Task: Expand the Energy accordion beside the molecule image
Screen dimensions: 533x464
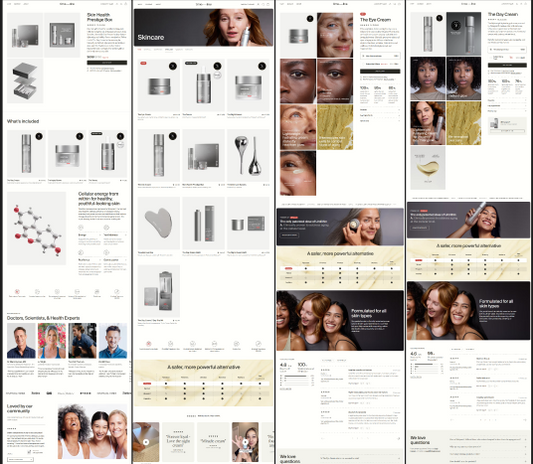Action: pyautogui.click(x=89, y=235)
